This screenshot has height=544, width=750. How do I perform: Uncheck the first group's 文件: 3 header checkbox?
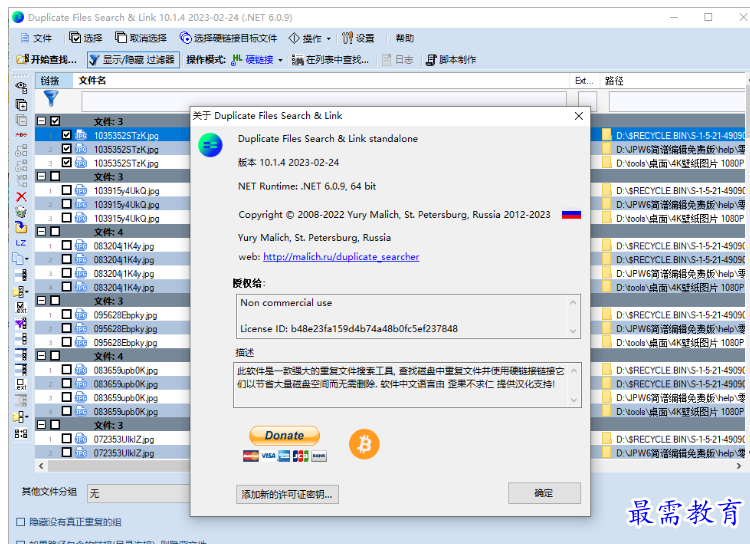point(55,121)
